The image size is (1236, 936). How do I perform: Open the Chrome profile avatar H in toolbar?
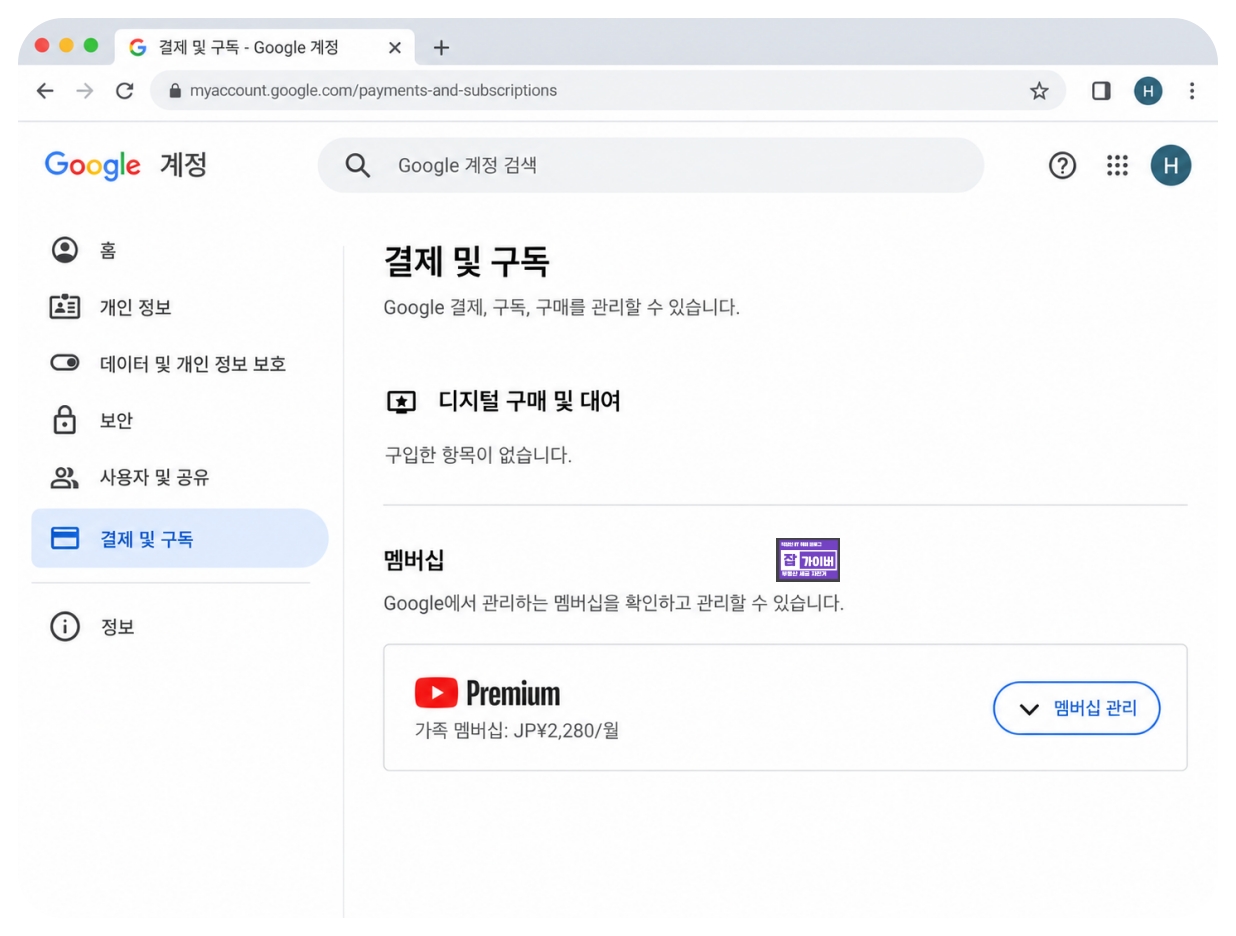pyautogui.click(x=1148, y=91)
